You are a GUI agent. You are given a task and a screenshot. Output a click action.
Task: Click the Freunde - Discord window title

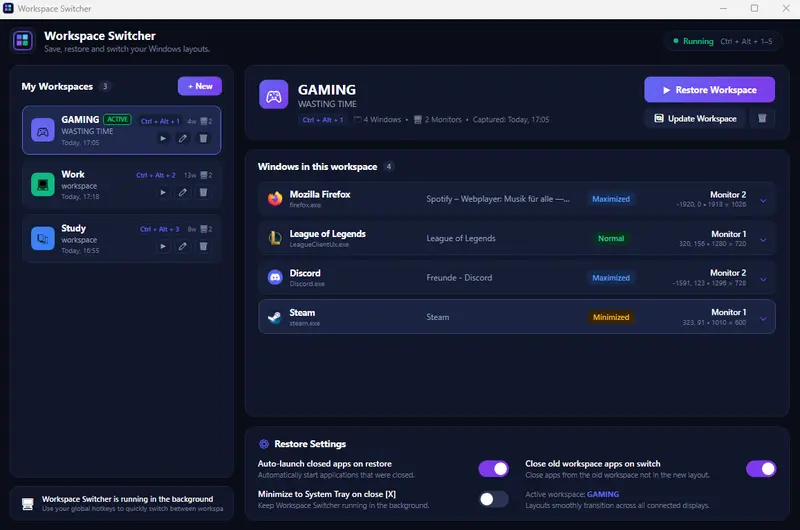(459, 277)
